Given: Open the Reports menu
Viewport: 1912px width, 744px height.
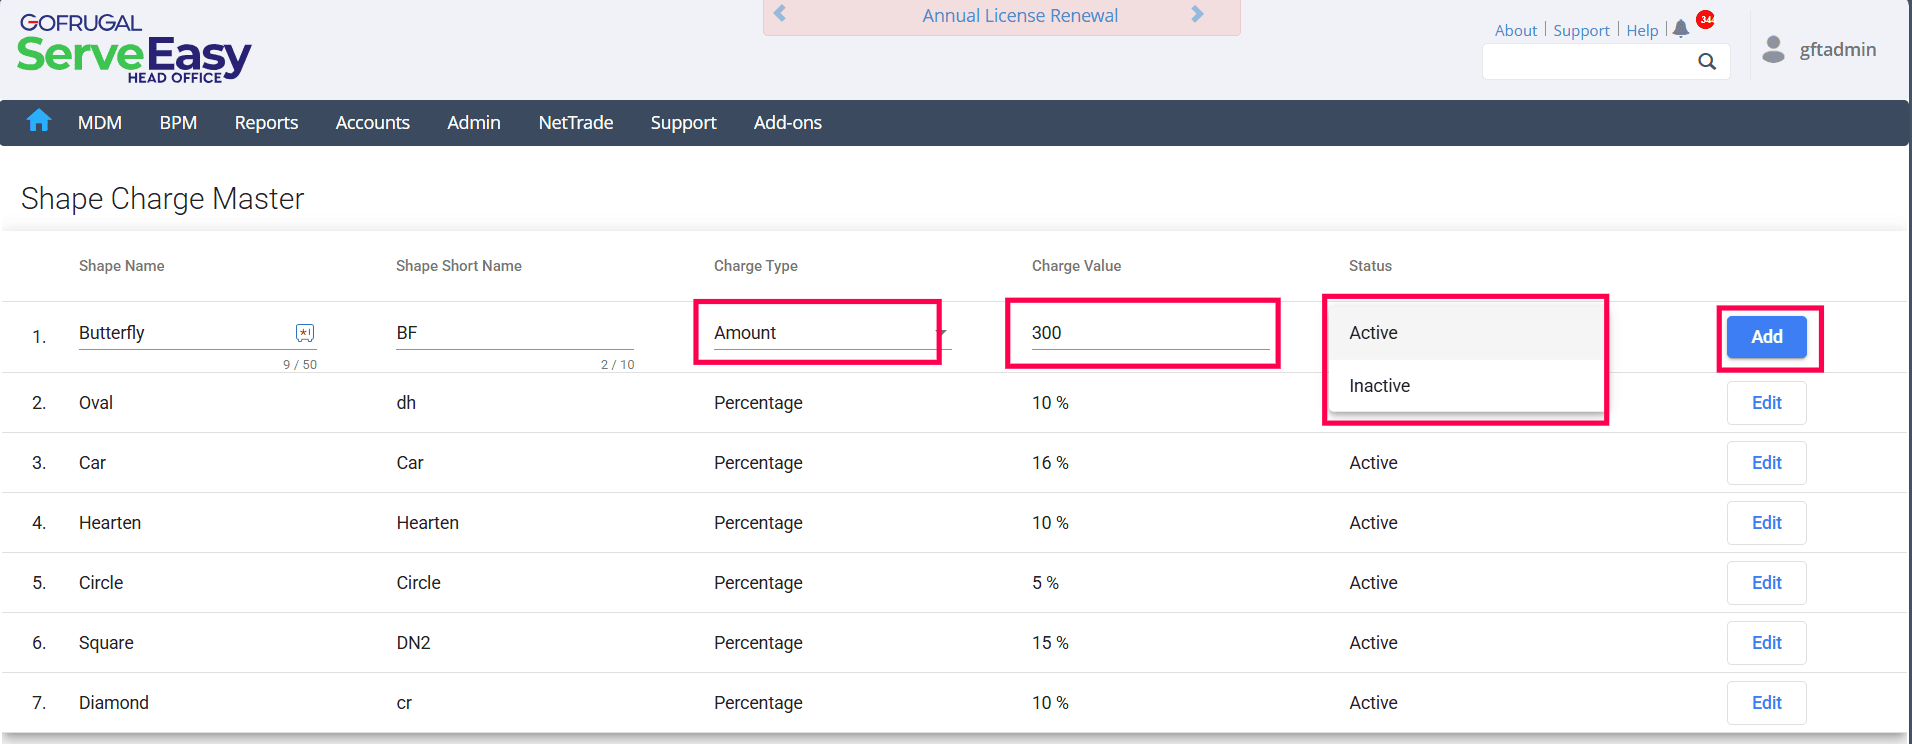Looking at the screenshot, I should tap(266, 123).
